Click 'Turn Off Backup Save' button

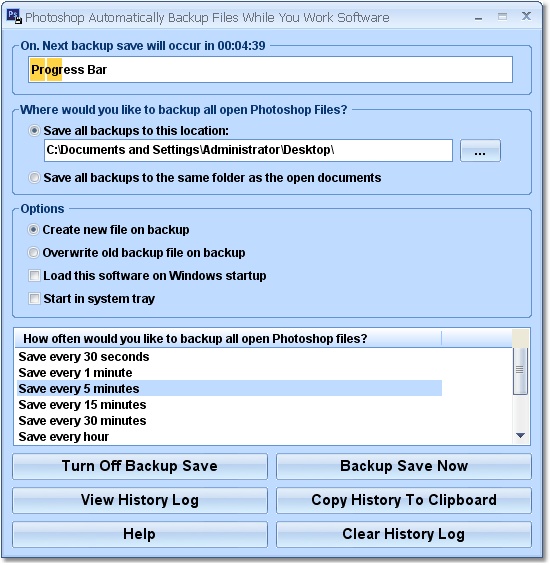click(x=140, y=466)
